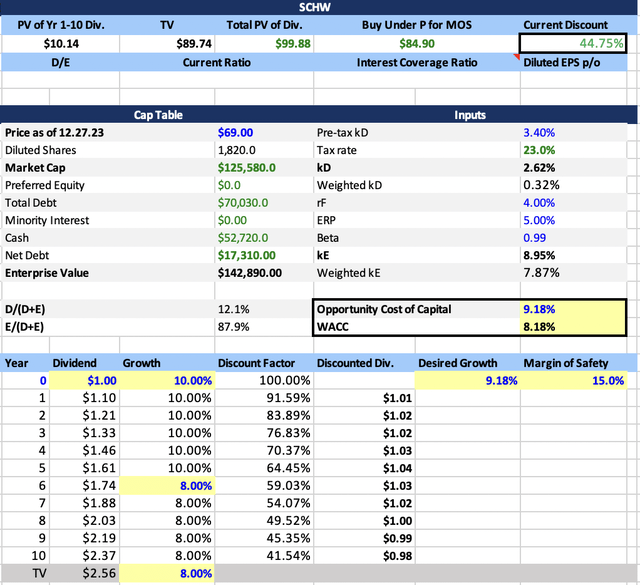The width and height of the screenshot is (640, 585).
Task: Click the Year 1 discount factor 91.59%
Action: tap(264, 398)
